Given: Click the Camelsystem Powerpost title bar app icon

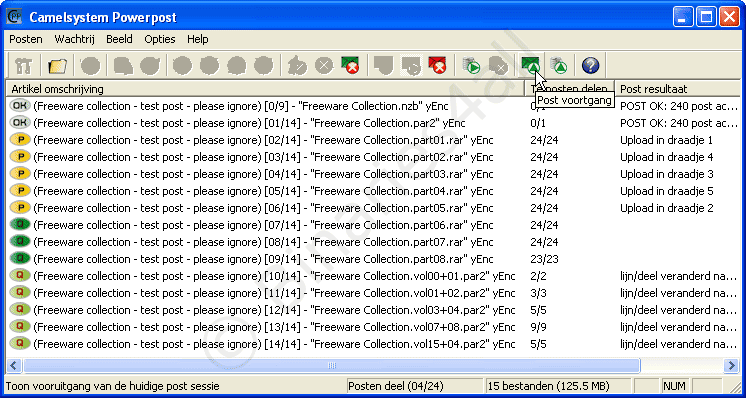Looking at the screenshot, I should [14, 17].
